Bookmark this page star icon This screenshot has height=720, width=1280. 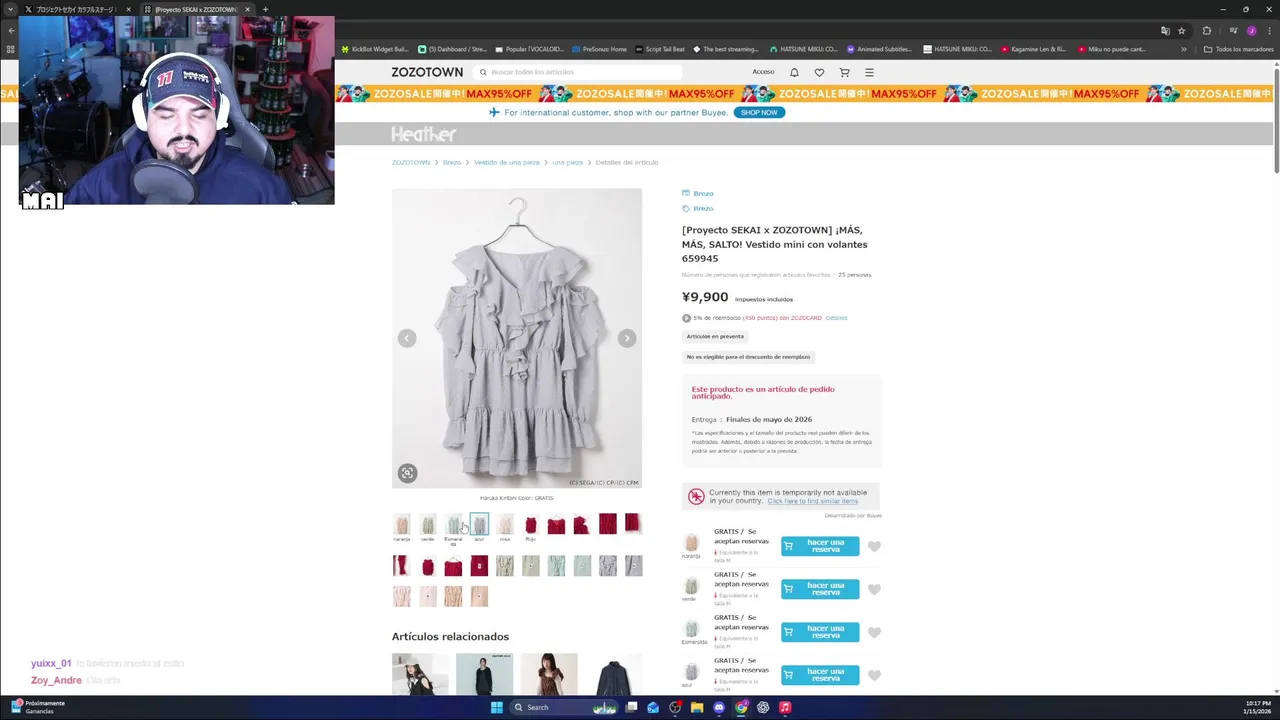click(1181, 30)
